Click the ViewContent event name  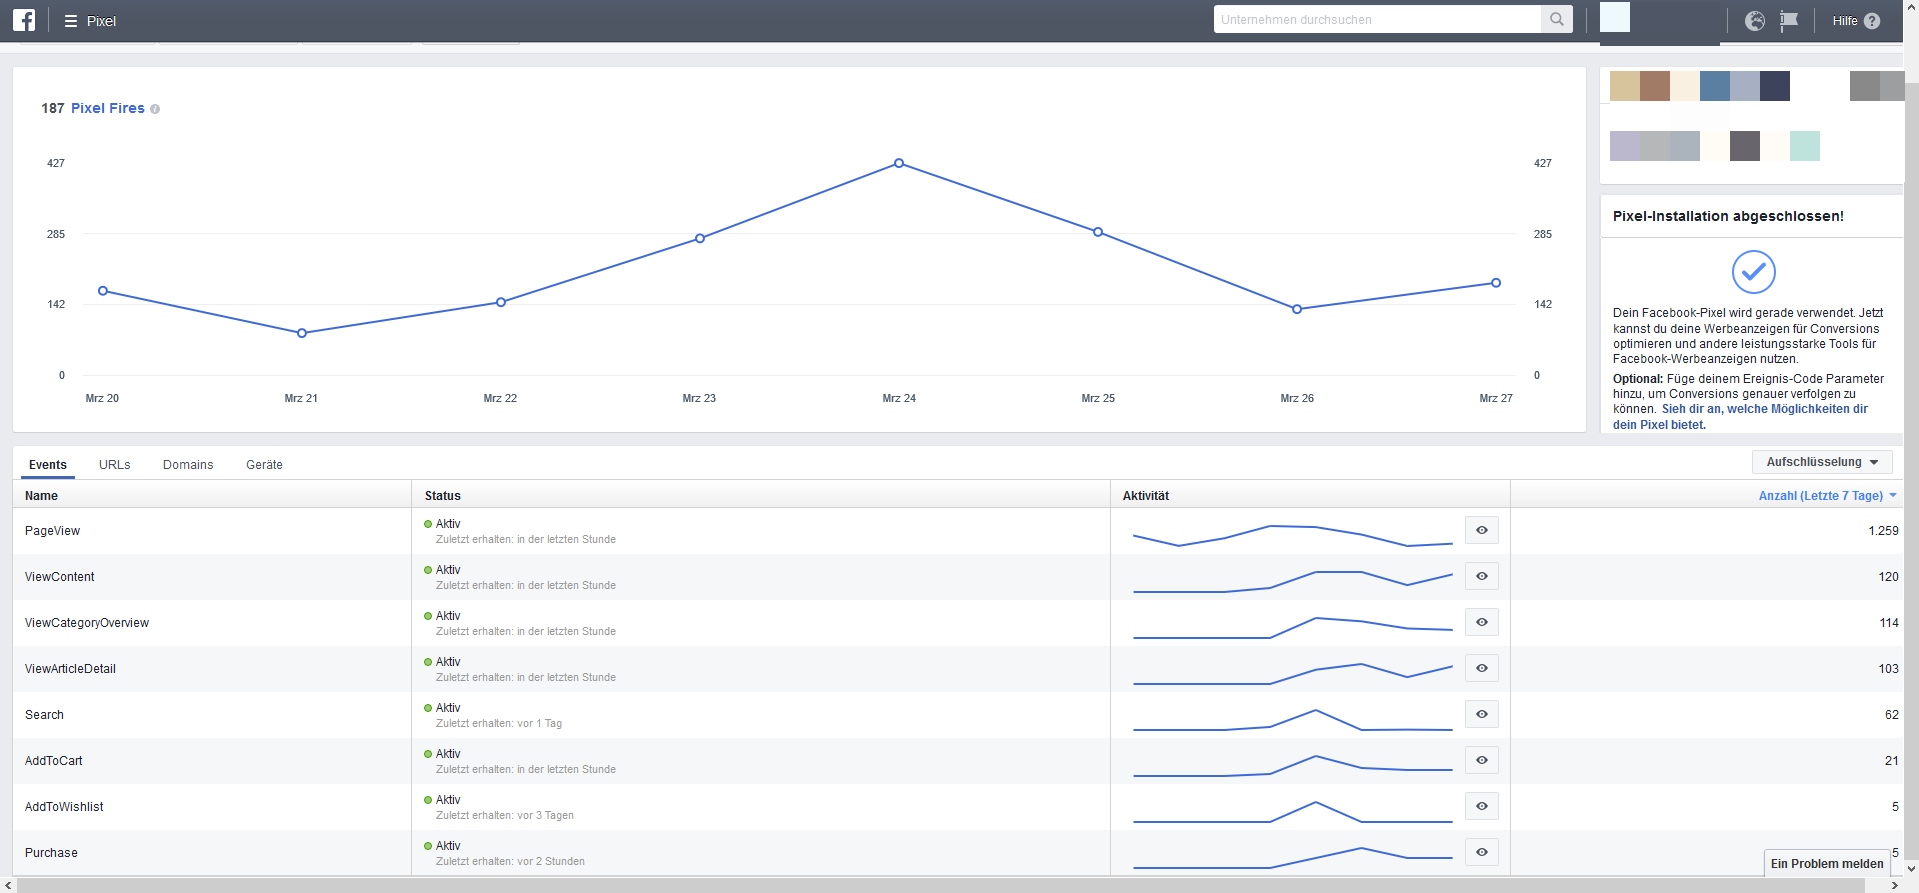tap(59, 577)
